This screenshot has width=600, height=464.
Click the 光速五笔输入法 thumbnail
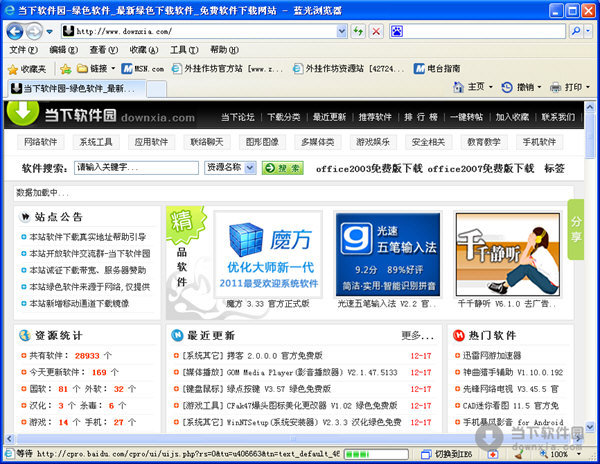(x=388, y=255)
